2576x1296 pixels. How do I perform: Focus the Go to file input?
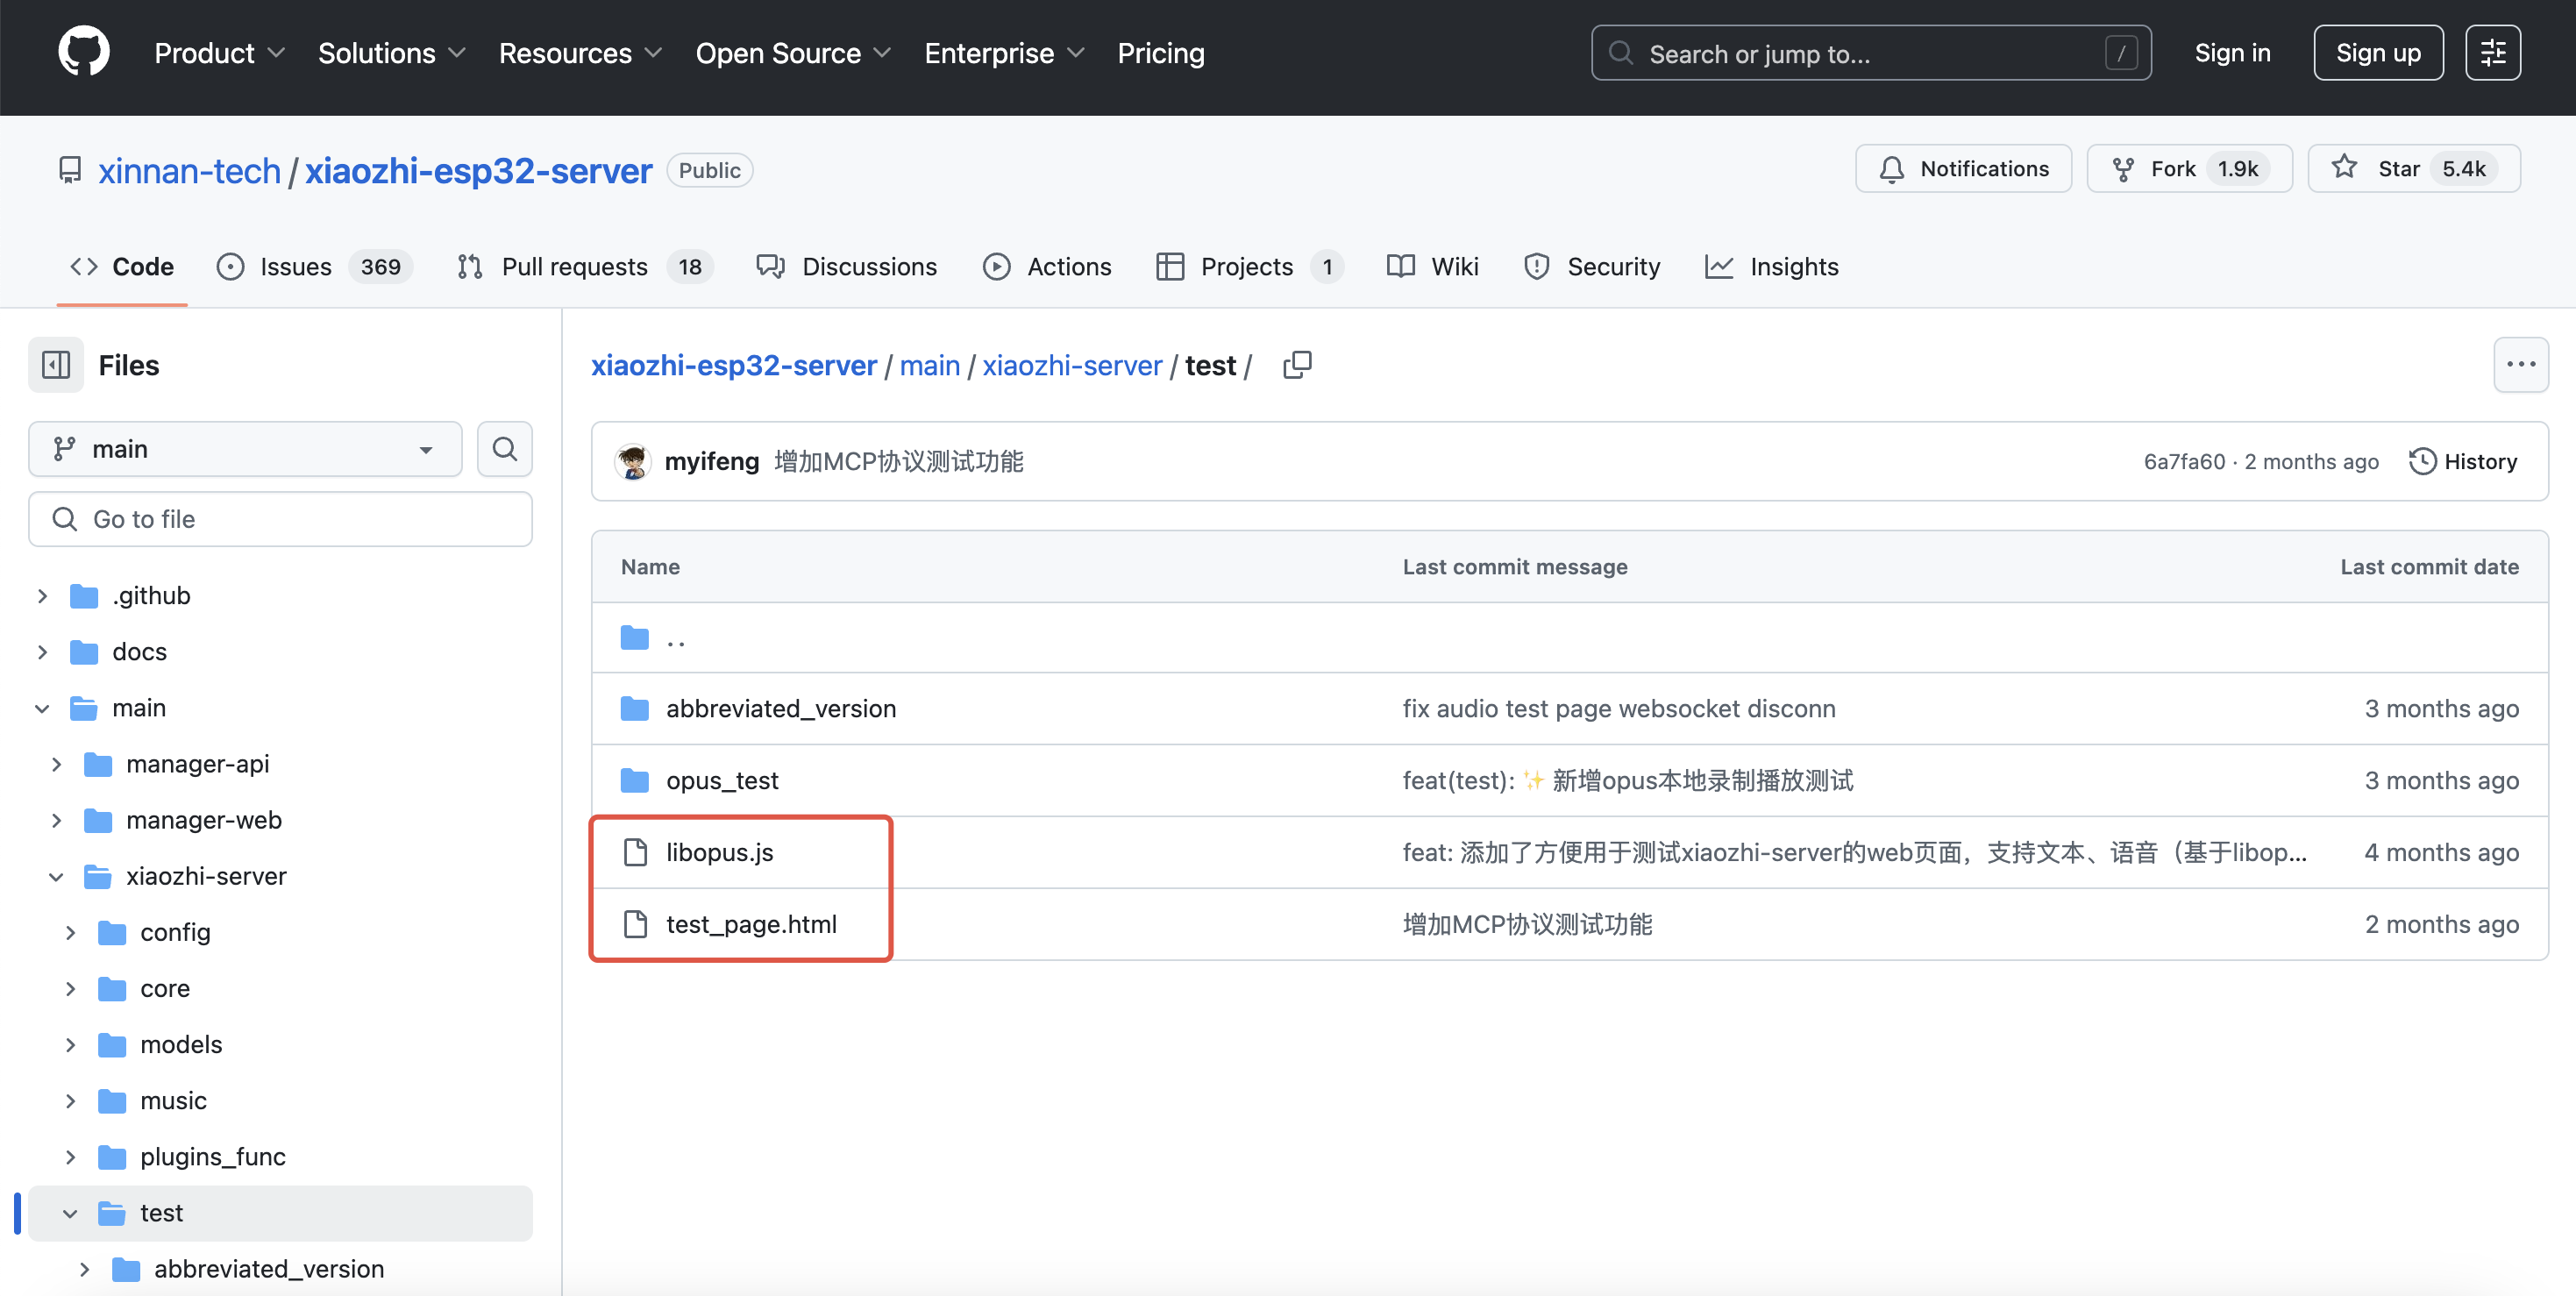coord(280,519)
